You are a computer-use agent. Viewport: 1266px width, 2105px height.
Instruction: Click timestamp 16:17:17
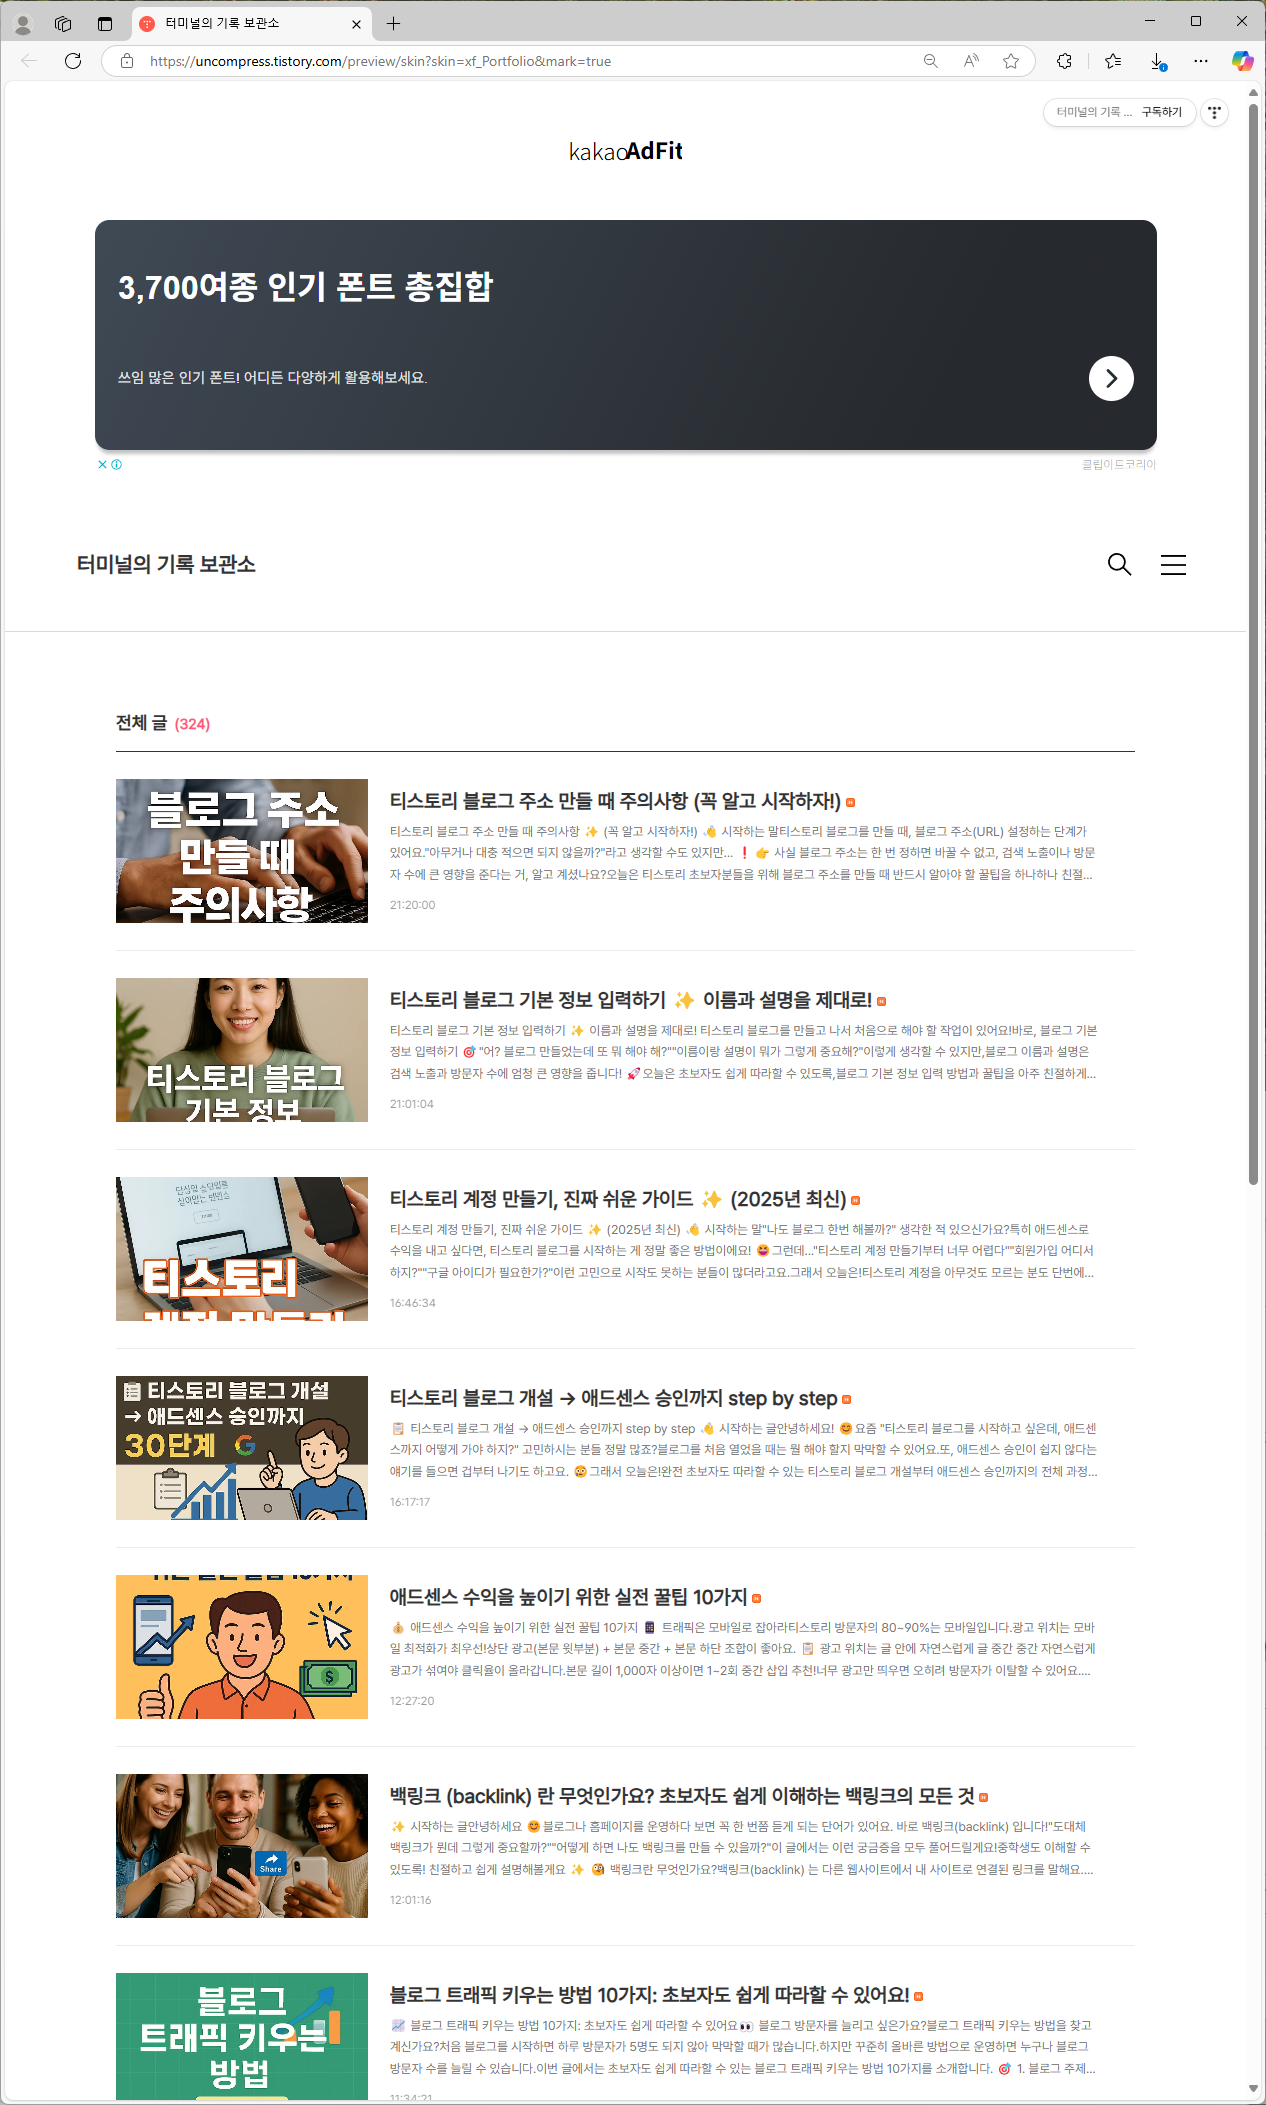tap(410, 1502)
